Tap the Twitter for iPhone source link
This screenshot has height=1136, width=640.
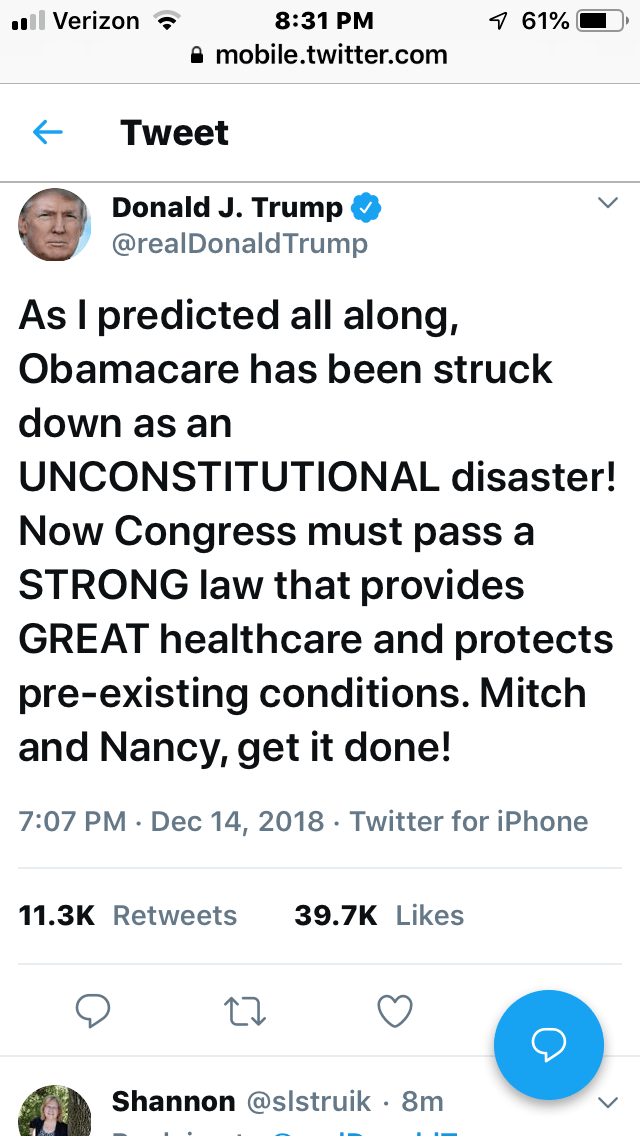[x=469, y=821]
